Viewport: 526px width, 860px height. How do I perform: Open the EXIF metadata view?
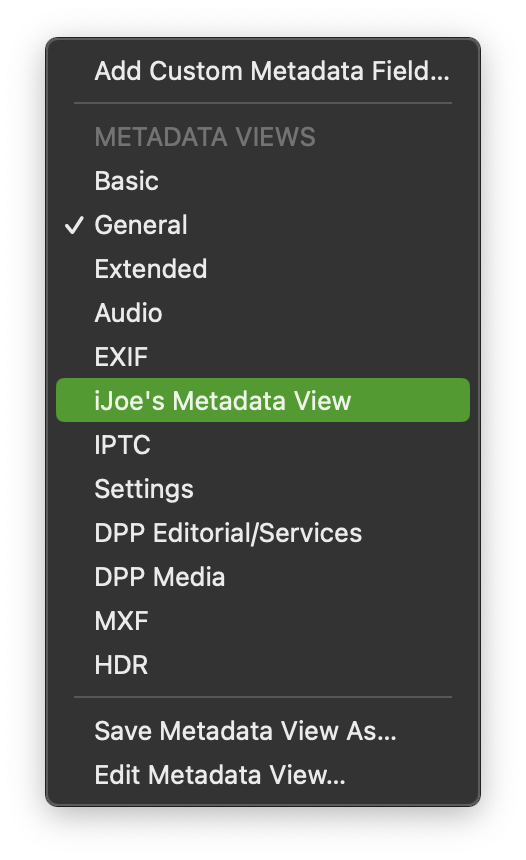pyautogui.click(x=263, y=357)
